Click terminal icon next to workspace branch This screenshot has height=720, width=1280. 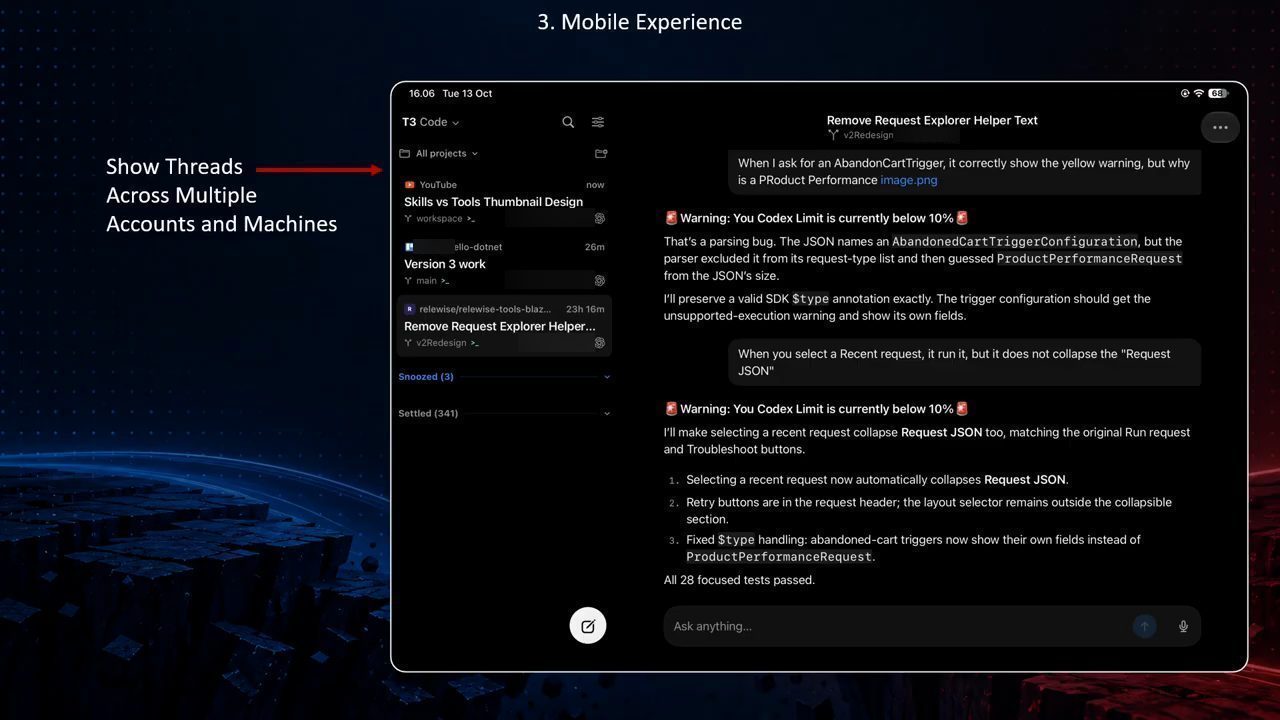point(471,219)
